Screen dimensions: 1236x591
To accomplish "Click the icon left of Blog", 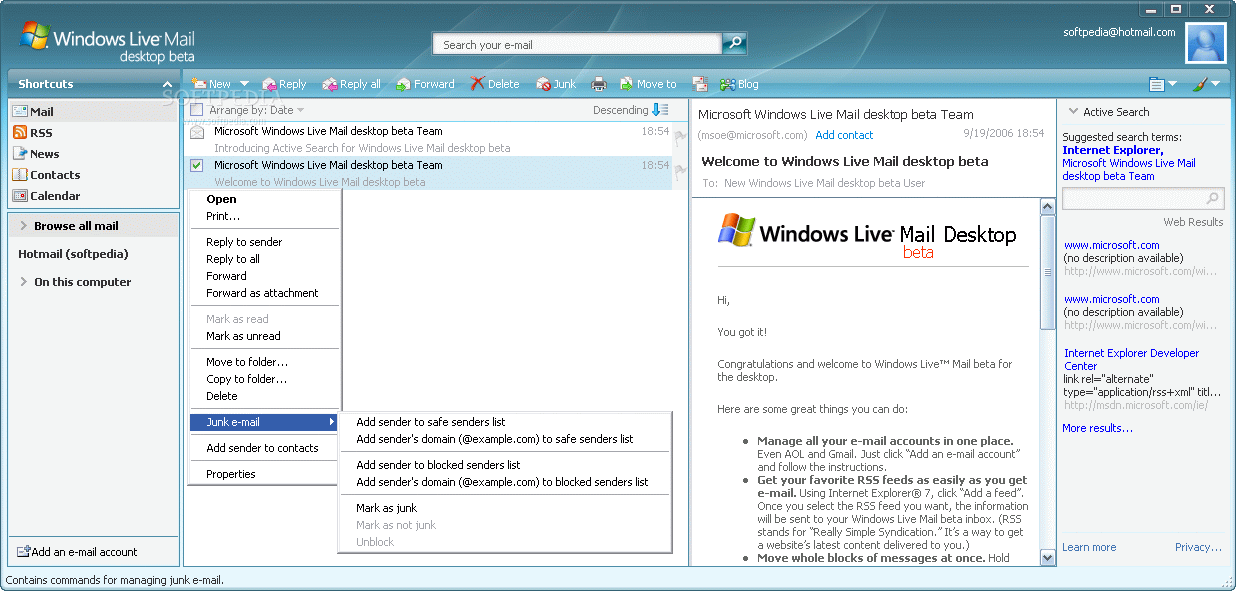I will click(x=700, y=84).
